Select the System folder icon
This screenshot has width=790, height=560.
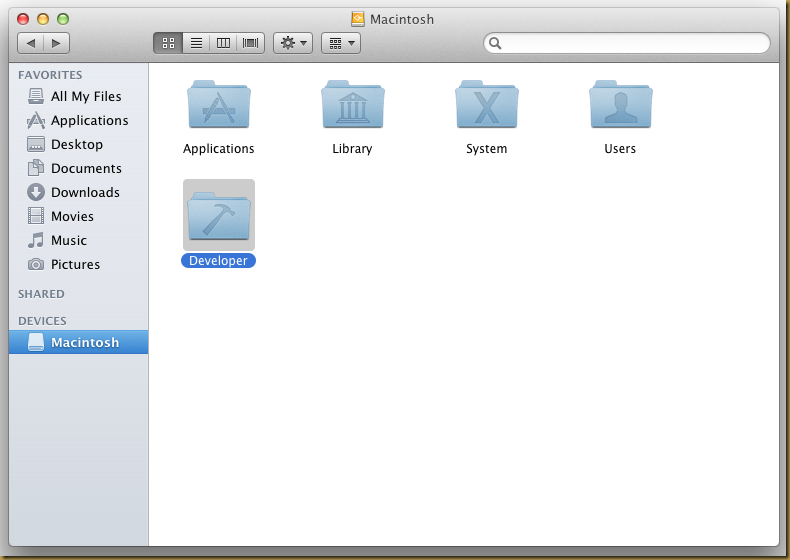pos(487,104)
